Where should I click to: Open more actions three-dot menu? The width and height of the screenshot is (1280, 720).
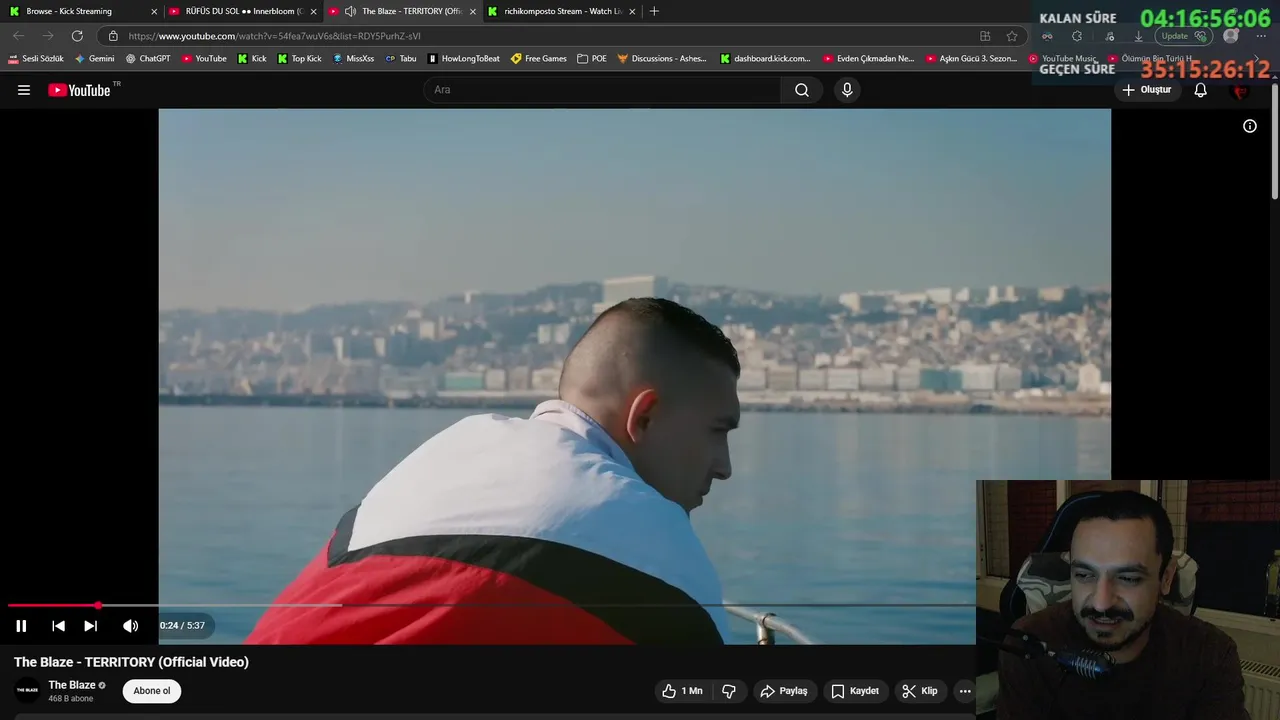click(x=965, y=691)
